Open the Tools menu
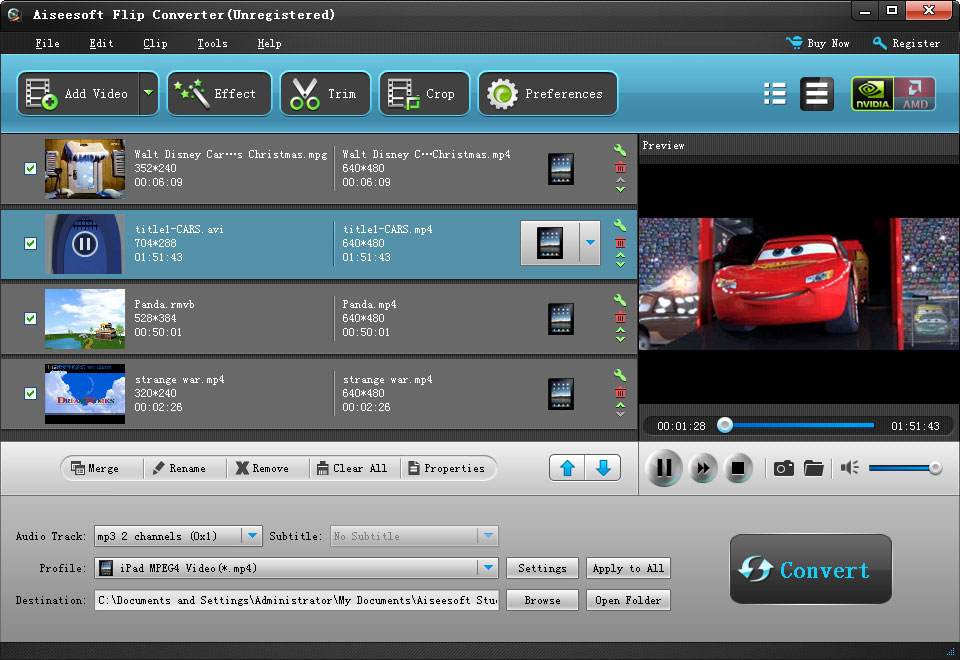Image resolution: width=960 pixels, height=660 pixels. pos(211,43)
